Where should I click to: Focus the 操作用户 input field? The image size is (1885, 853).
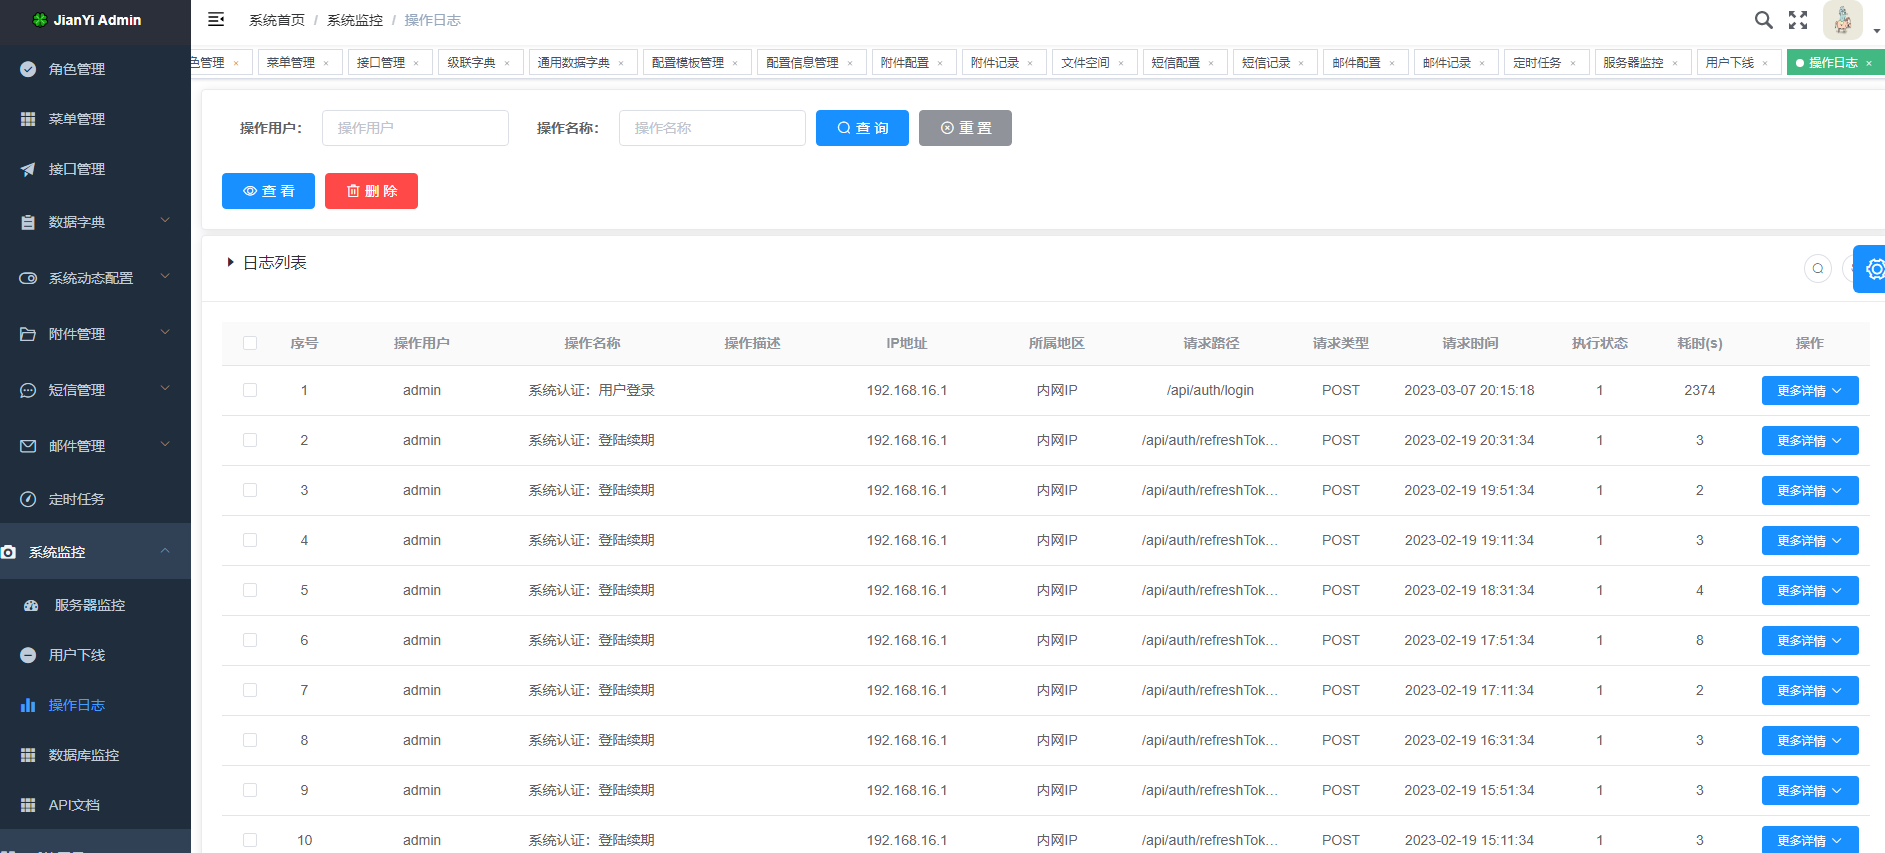coord(415,128)
